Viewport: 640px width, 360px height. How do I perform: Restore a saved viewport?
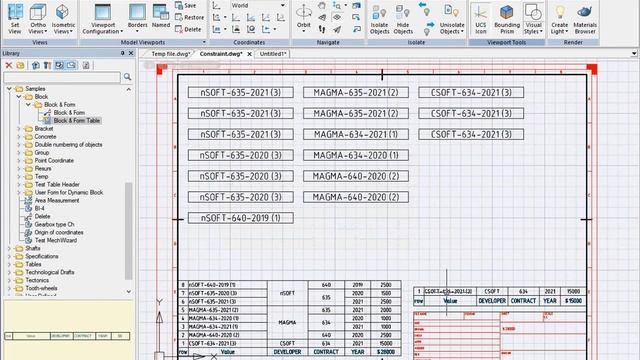coord(189,17)
